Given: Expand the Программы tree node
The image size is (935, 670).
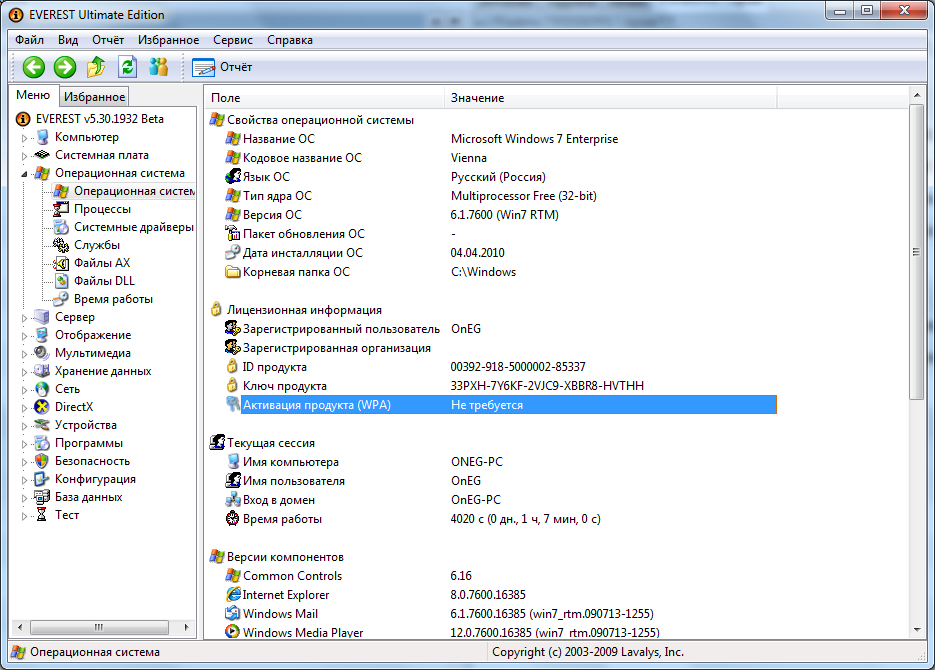Looking at the screenshot, I should tap(24, 443).
